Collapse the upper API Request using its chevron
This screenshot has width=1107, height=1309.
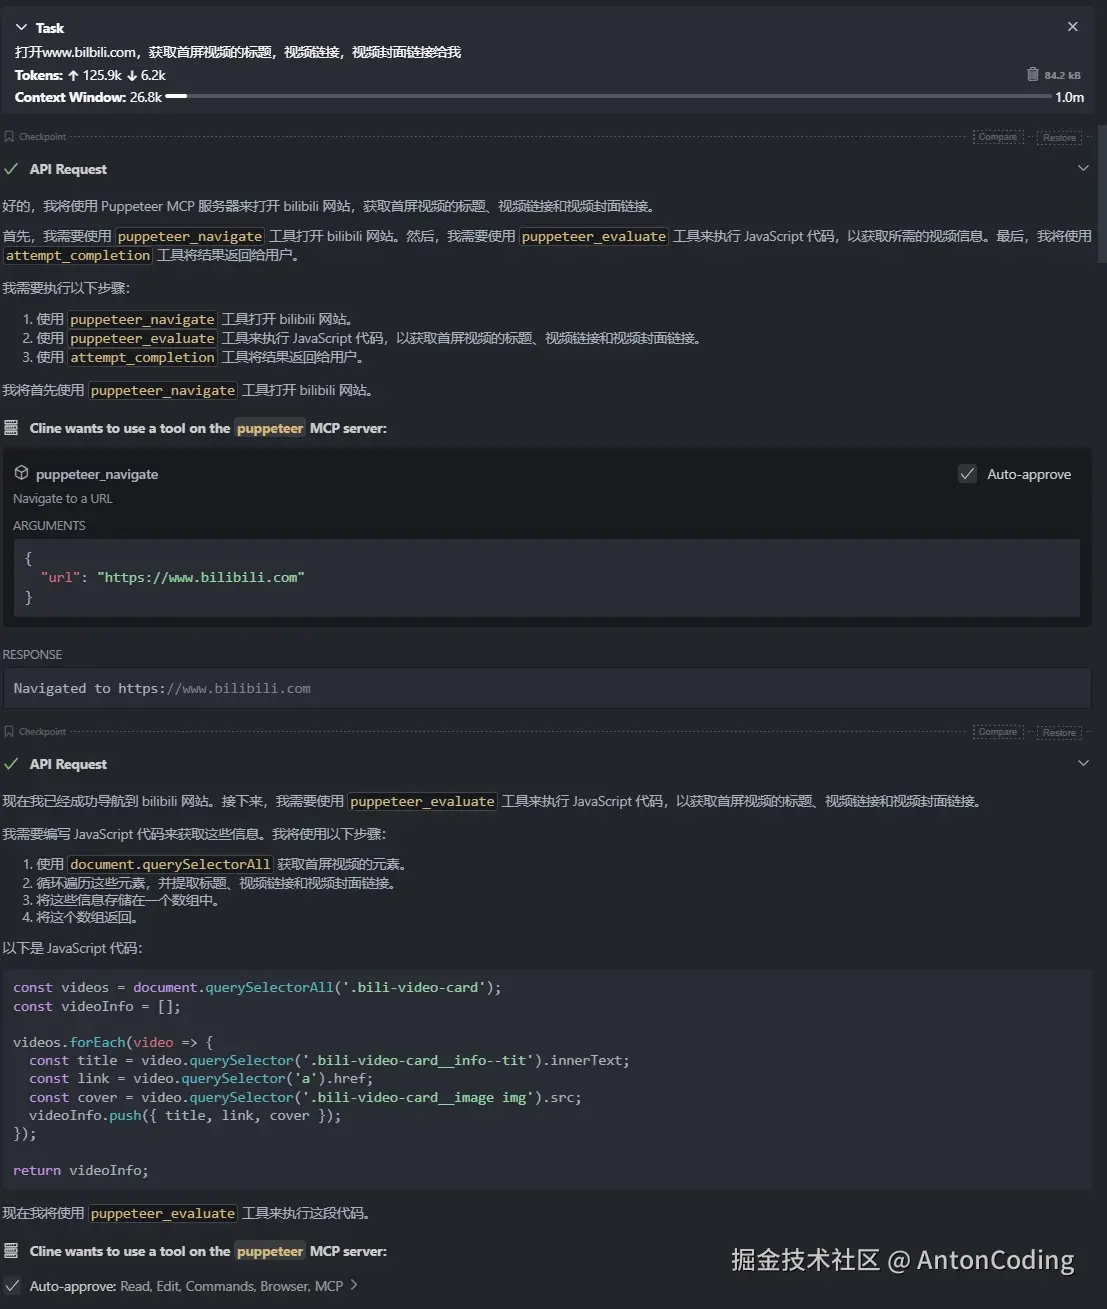[1083, 168]
